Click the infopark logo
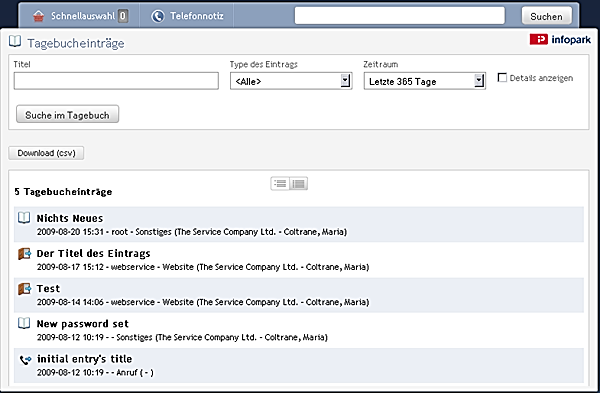The height and width of the screenshot is (393, 600). (560, 39)
